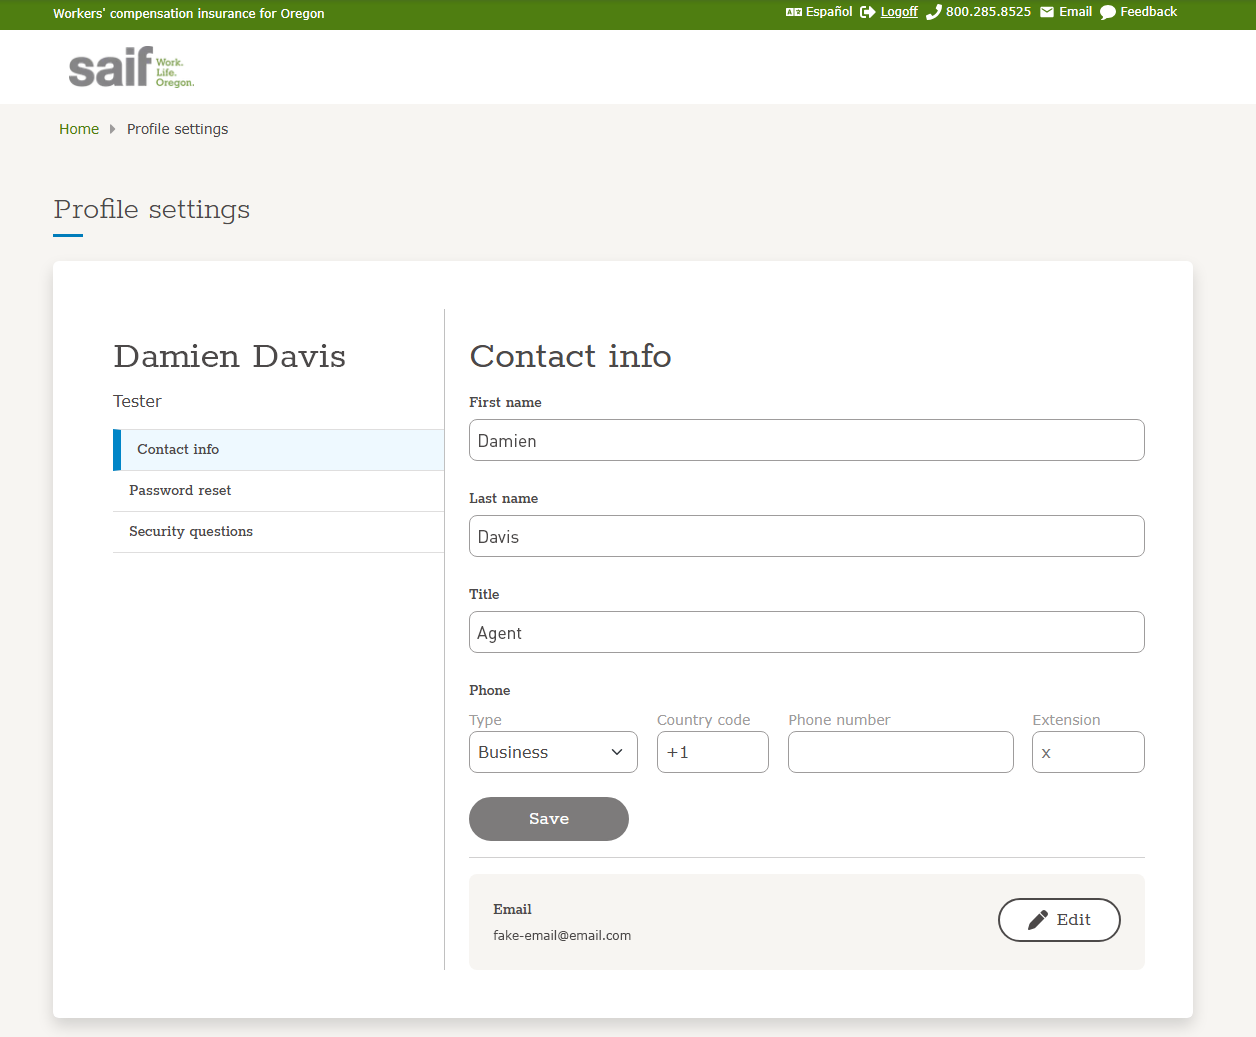This screenshot has height=1037, width=1256.
Task: Open the Password reset section
Action: (x=180, y=491)
